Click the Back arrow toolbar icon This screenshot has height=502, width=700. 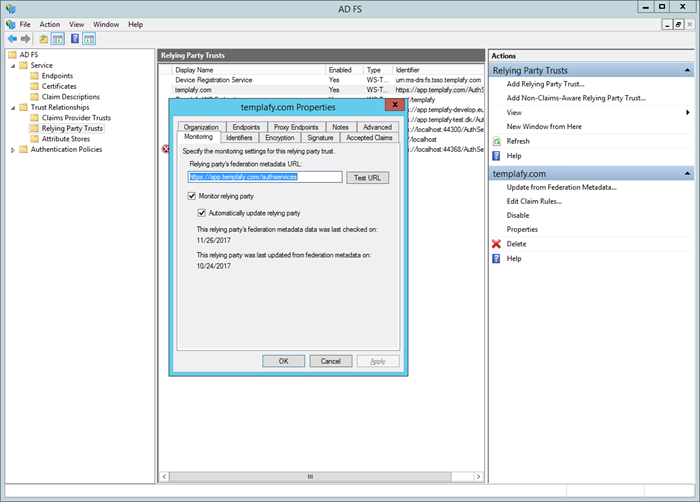[x=12, y=39]
